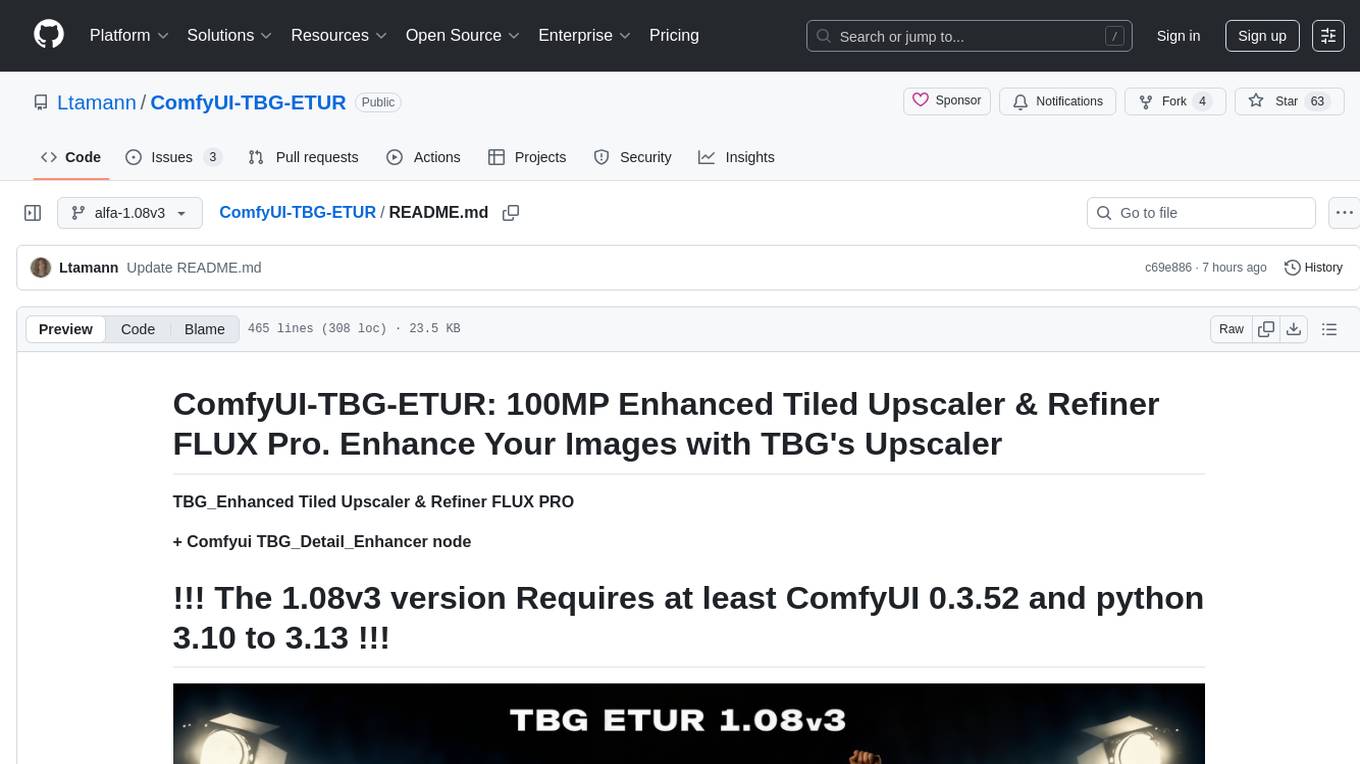Open the command palette icon
The image size is (1360, 764).
(1328, 36)
